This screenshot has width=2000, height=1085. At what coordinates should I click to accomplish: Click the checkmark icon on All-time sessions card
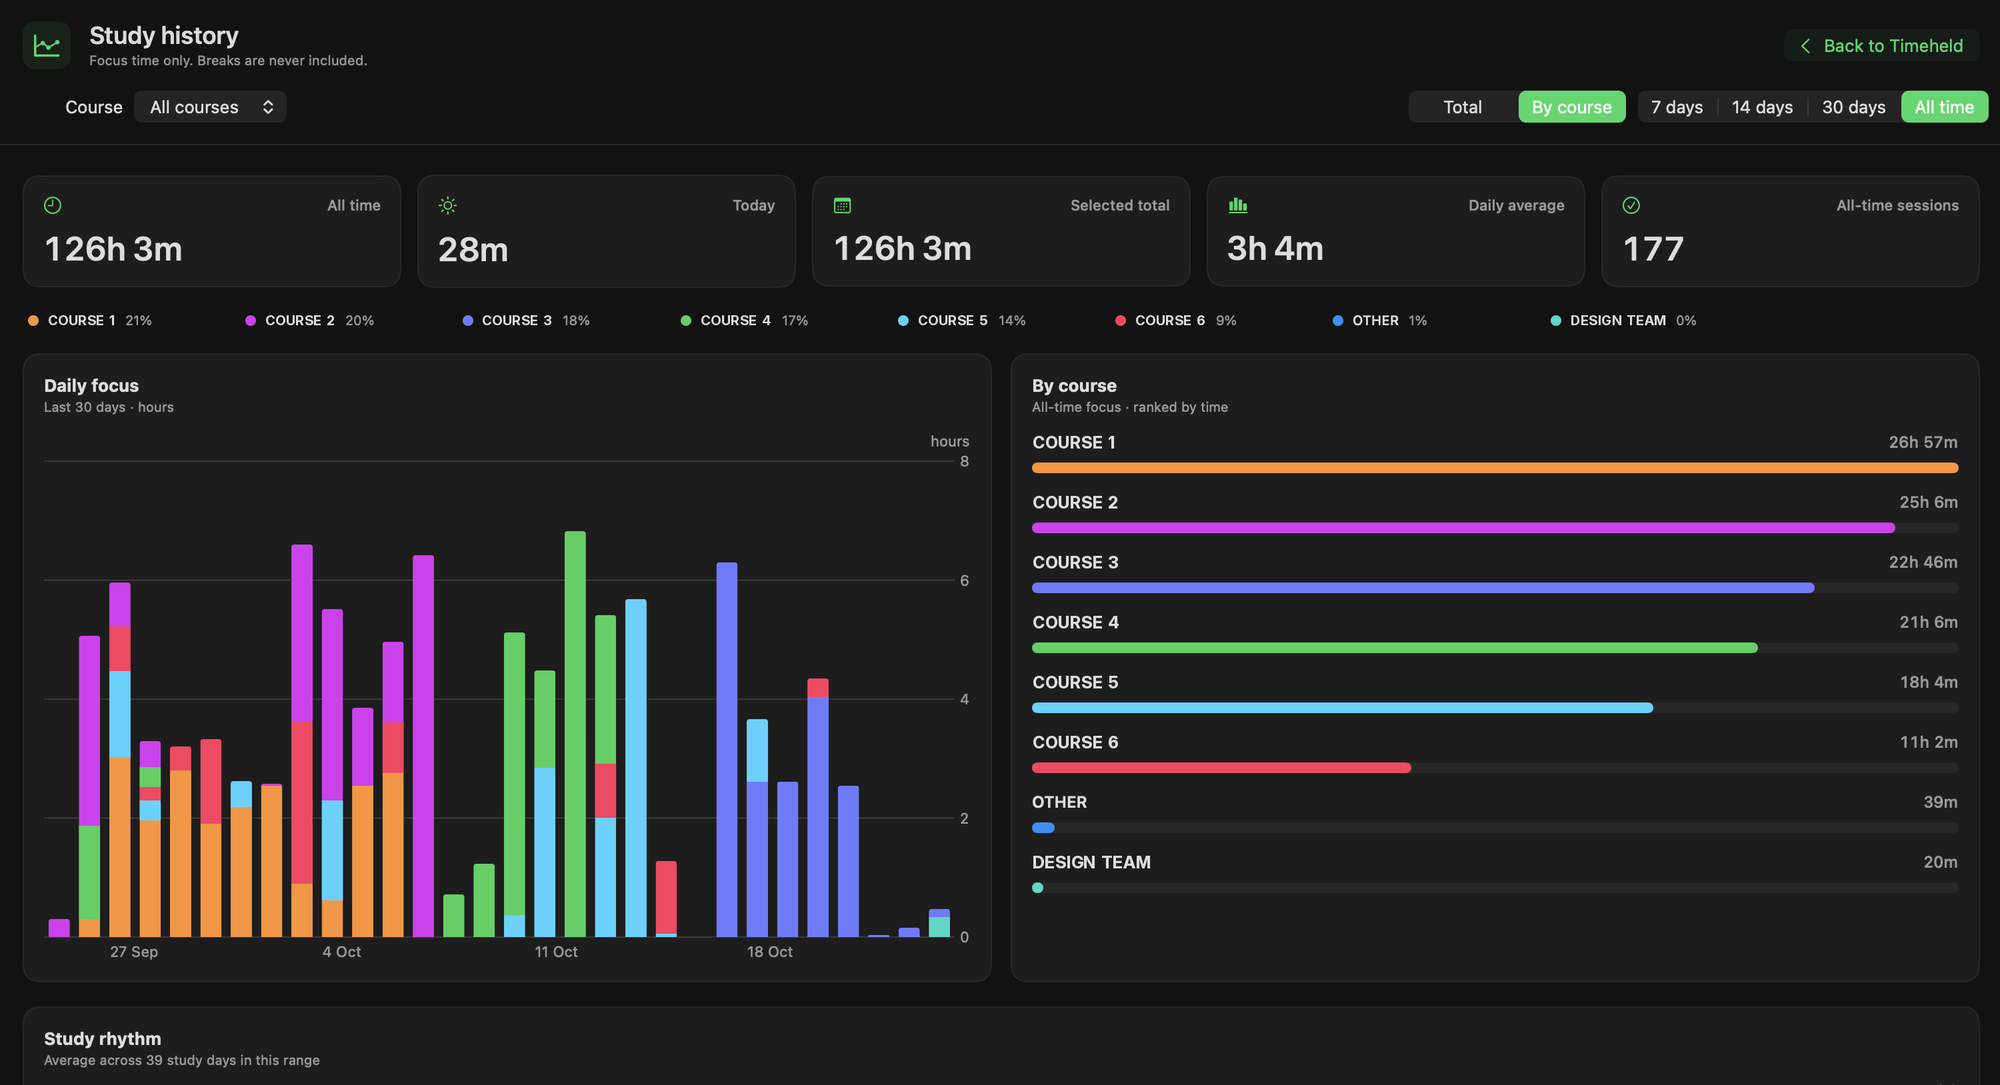click(1631, 205)
